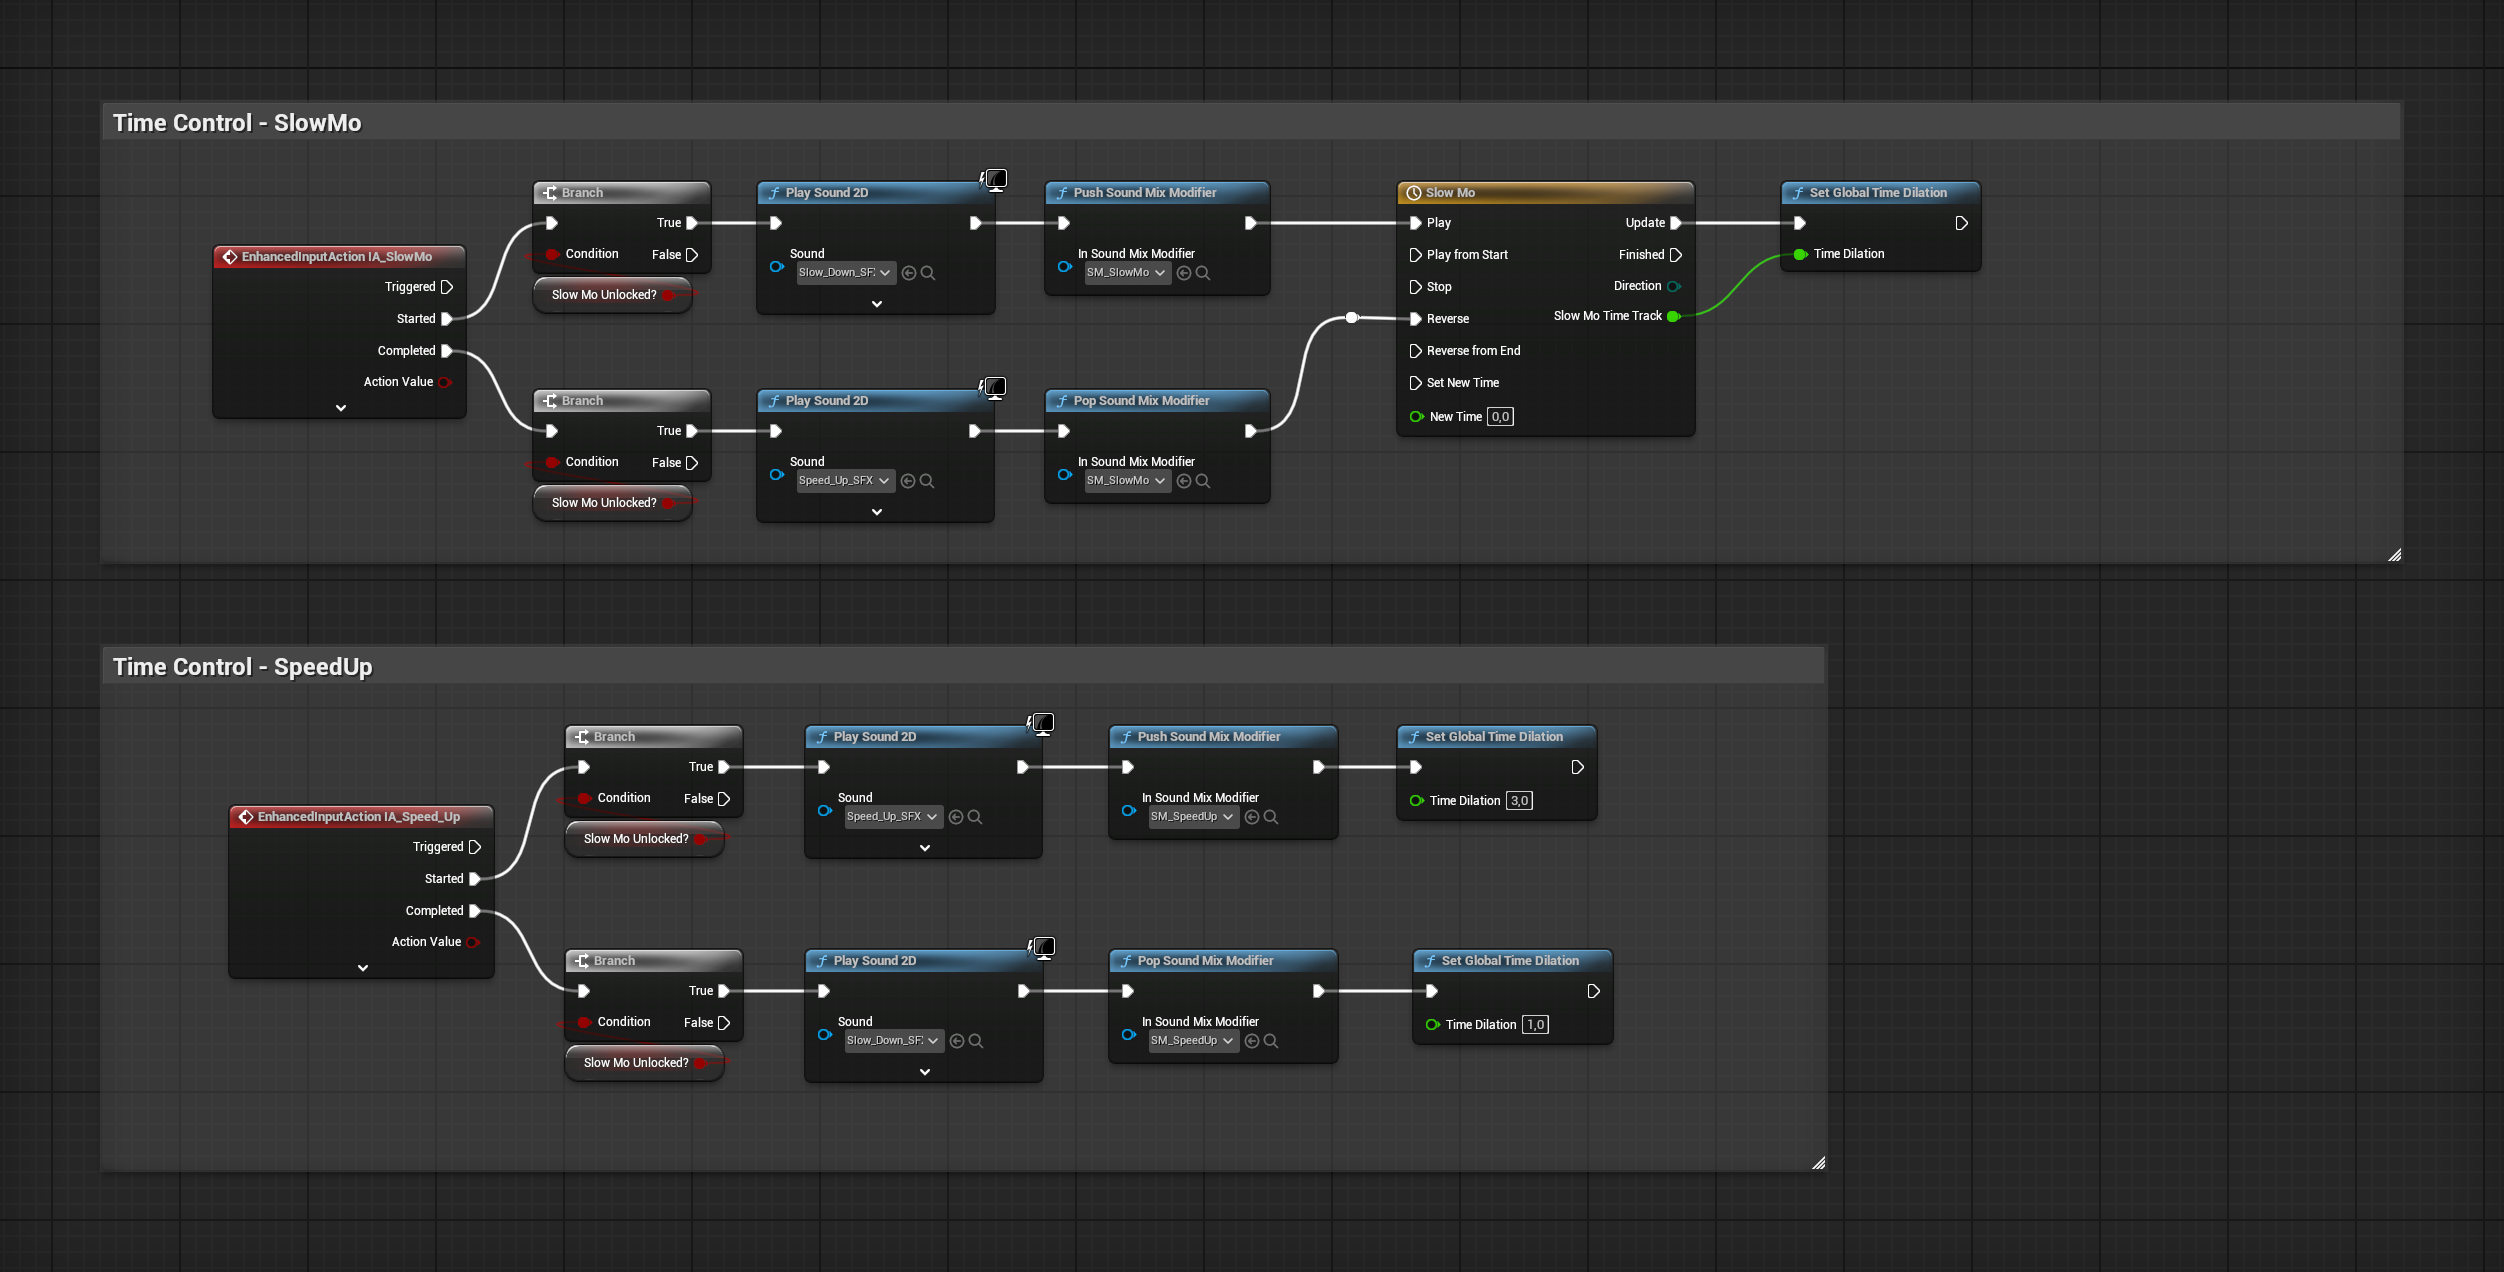Click the Set New Time exec pin

point(1415,383)
